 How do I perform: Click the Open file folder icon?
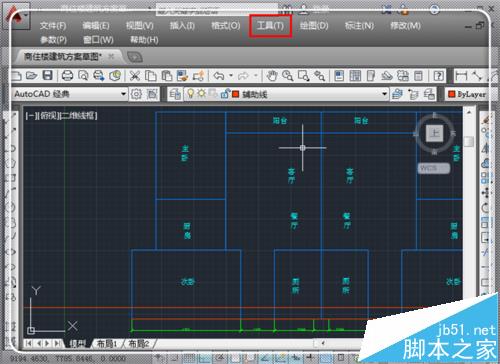coord(32,76)
